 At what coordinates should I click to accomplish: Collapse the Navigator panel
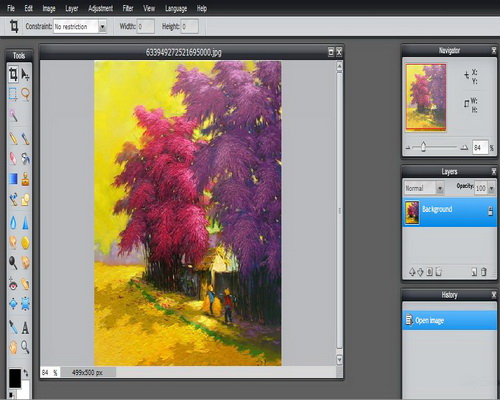pos(494,50)
